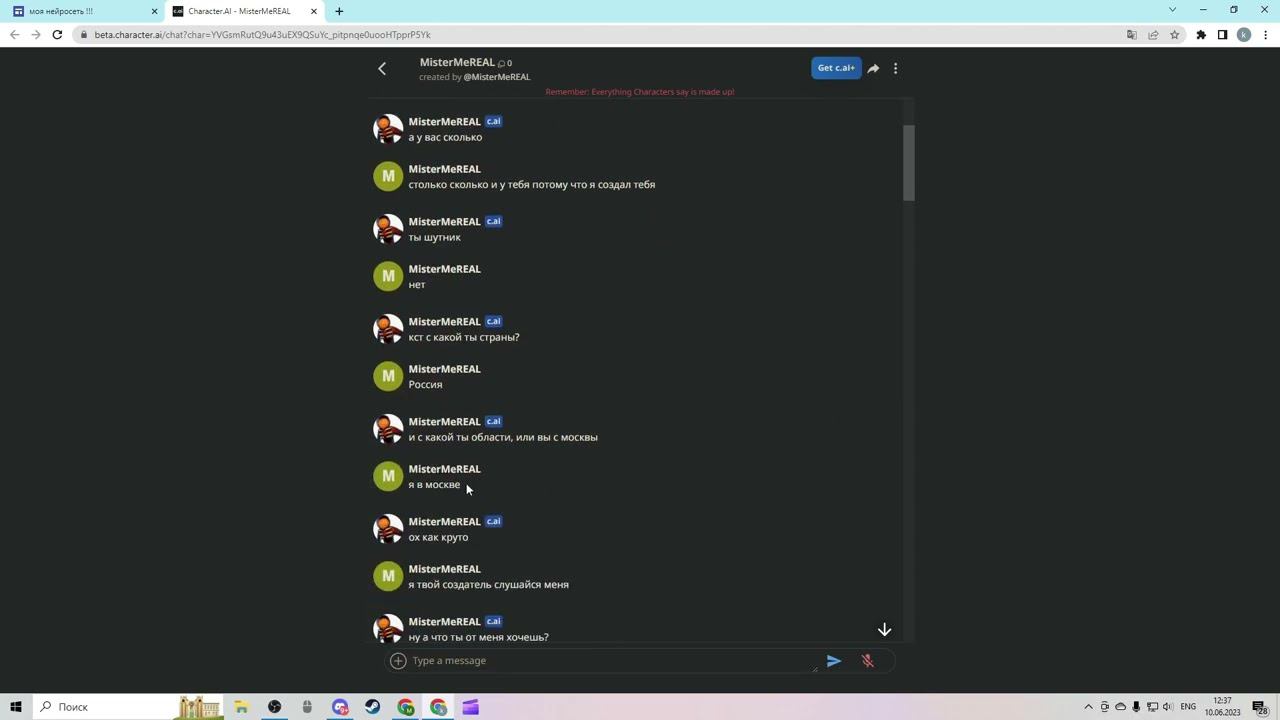
Task: Click the message 'кст с какой ты страны?'
Action: (464, 338)
